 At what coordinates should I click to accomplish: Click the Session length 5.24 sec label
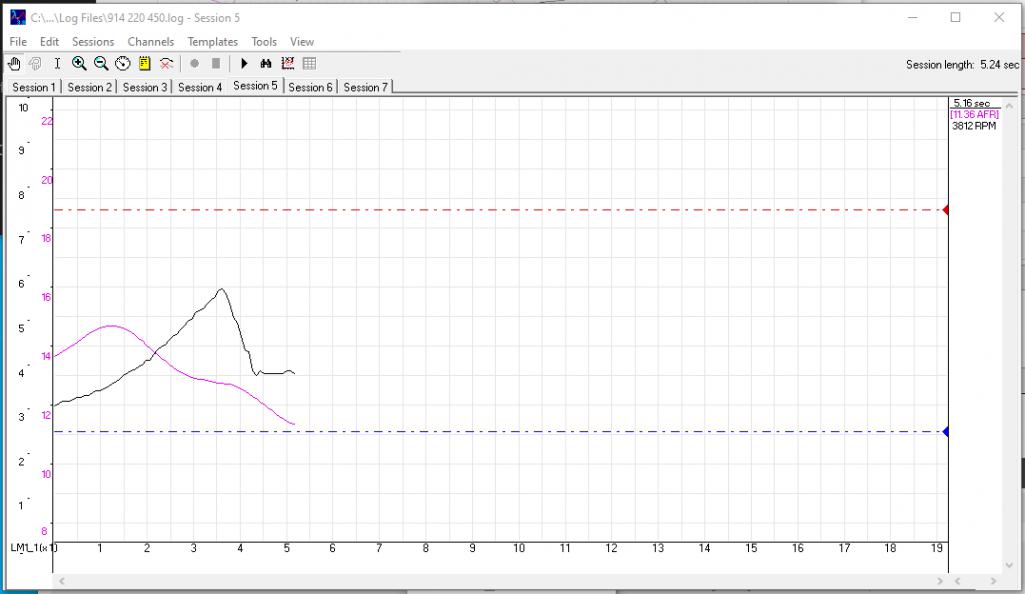962,65
